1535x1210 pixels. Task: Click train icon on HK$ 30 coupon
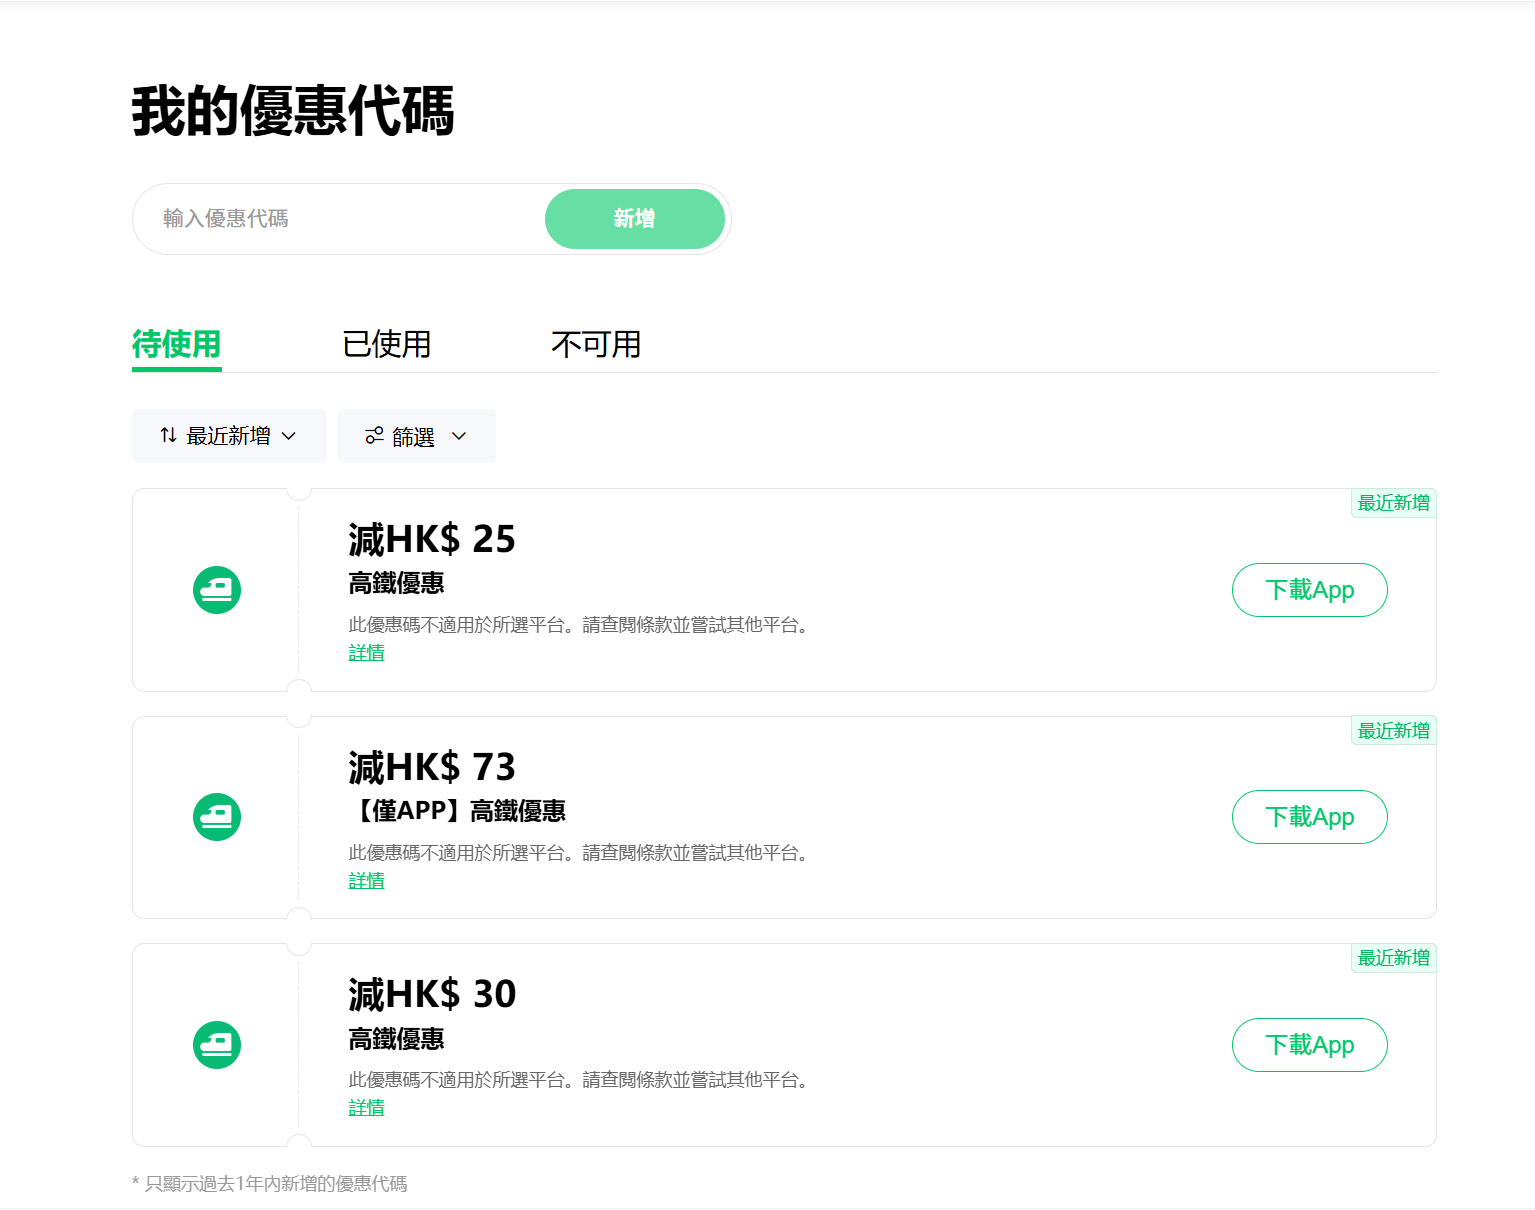point(217,1045)
